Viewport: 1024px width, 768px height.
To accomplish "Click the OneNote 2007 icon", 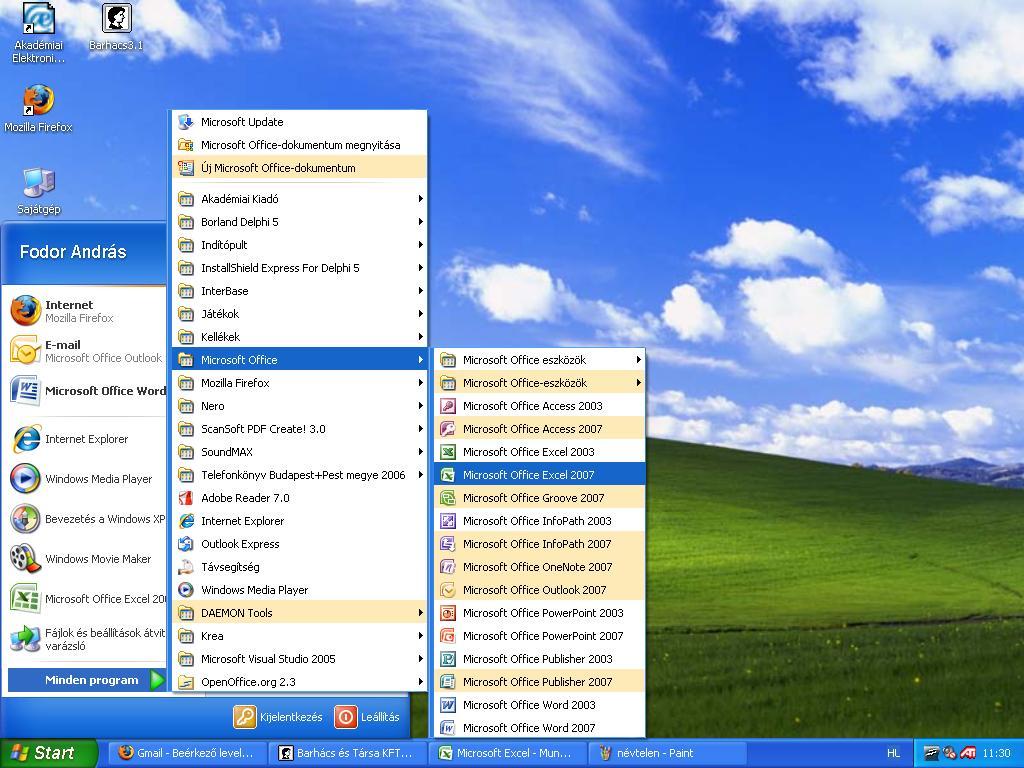I will (x=448, y=567).
